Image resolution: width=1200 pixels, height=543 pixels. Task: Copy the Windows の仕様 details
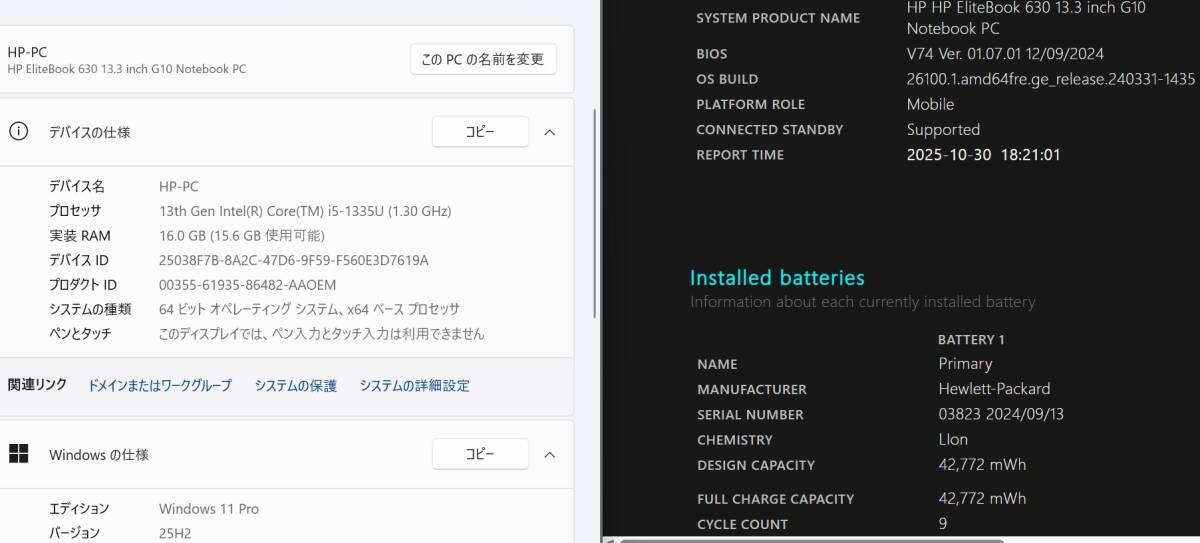[480, 454]
